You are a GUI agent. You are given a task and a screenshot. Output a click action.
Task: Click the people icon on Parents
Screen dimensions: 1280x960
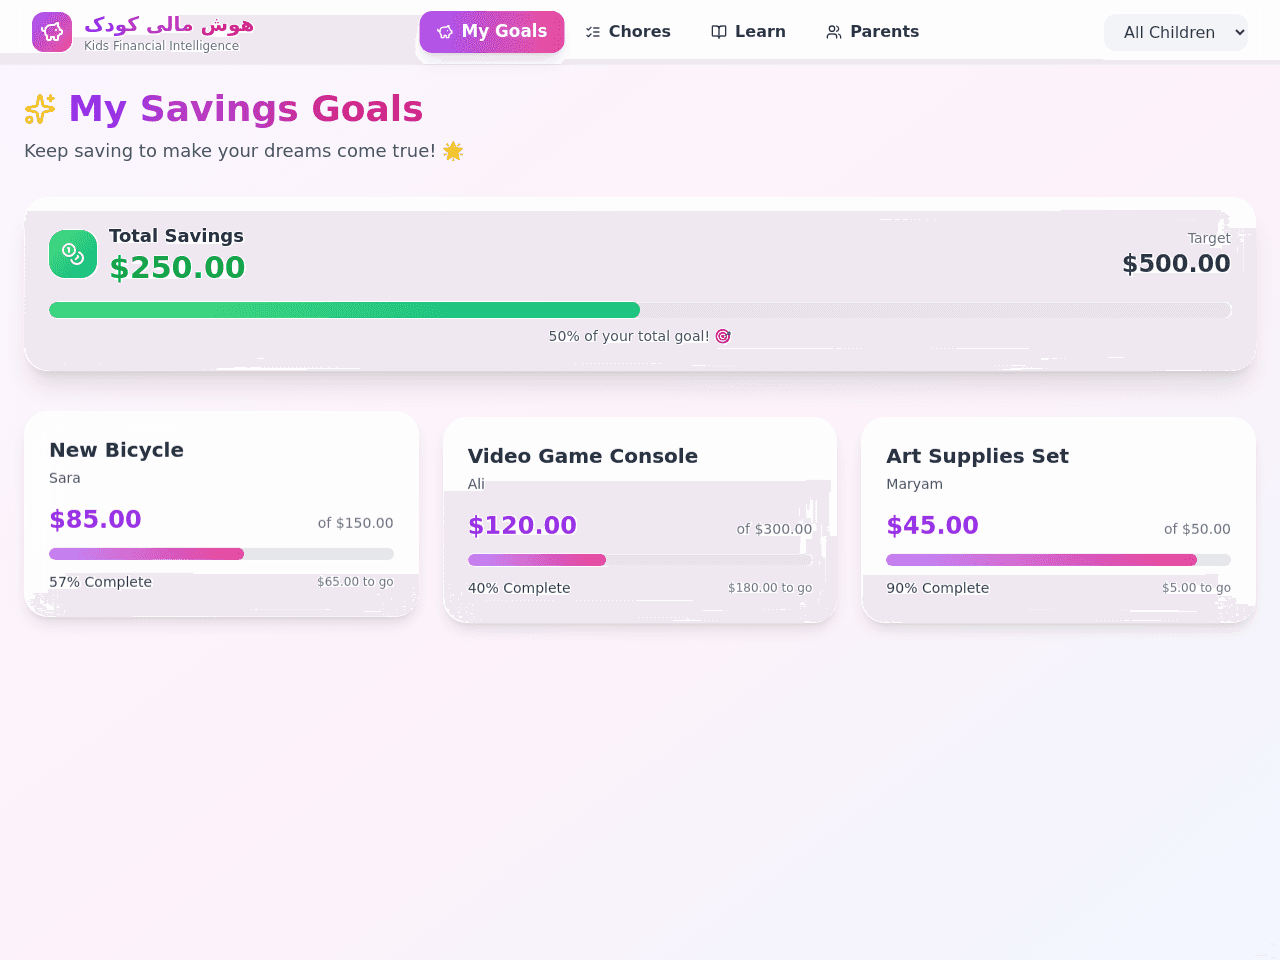tap(834, 32)
